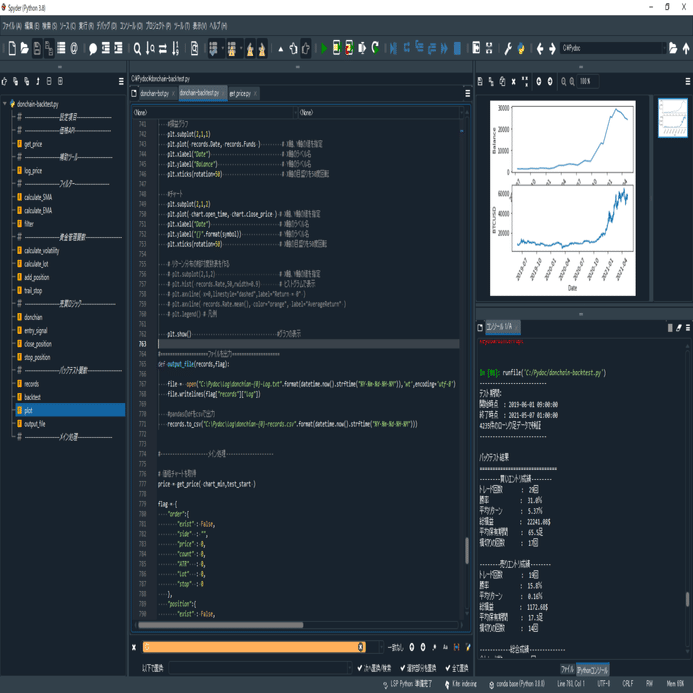The height and width of the screenshot is (693, 693).
Task: Open the ファイル menu
Action: 12,26
